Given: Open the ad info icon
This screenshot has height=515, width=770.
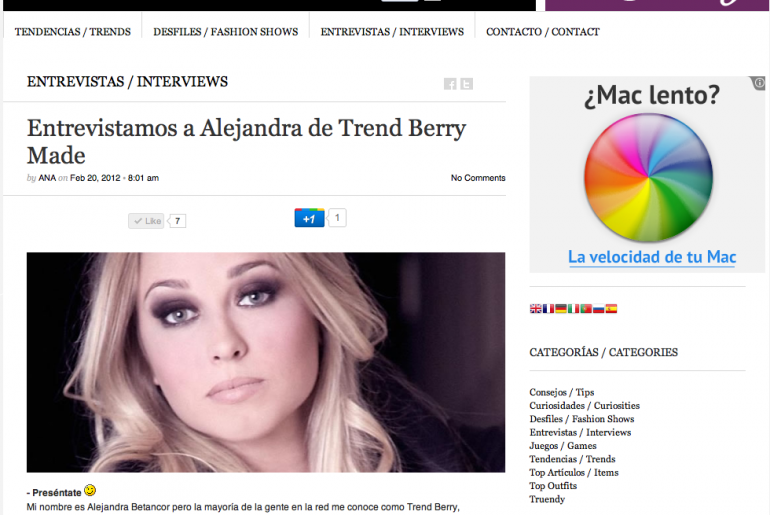Looking at the screenshot, I should pyautogui.click(x=759, y=83).
